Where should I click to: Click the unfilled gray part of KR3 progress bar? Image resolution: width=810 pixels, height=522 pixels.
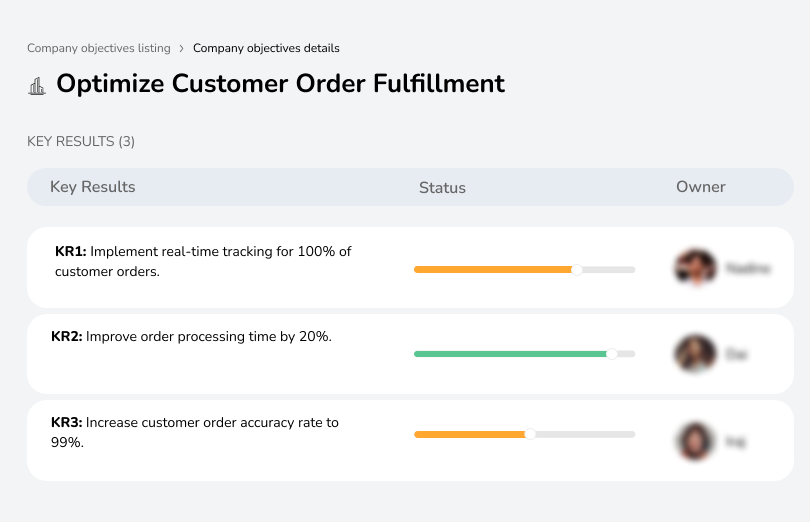coord(585,434)
